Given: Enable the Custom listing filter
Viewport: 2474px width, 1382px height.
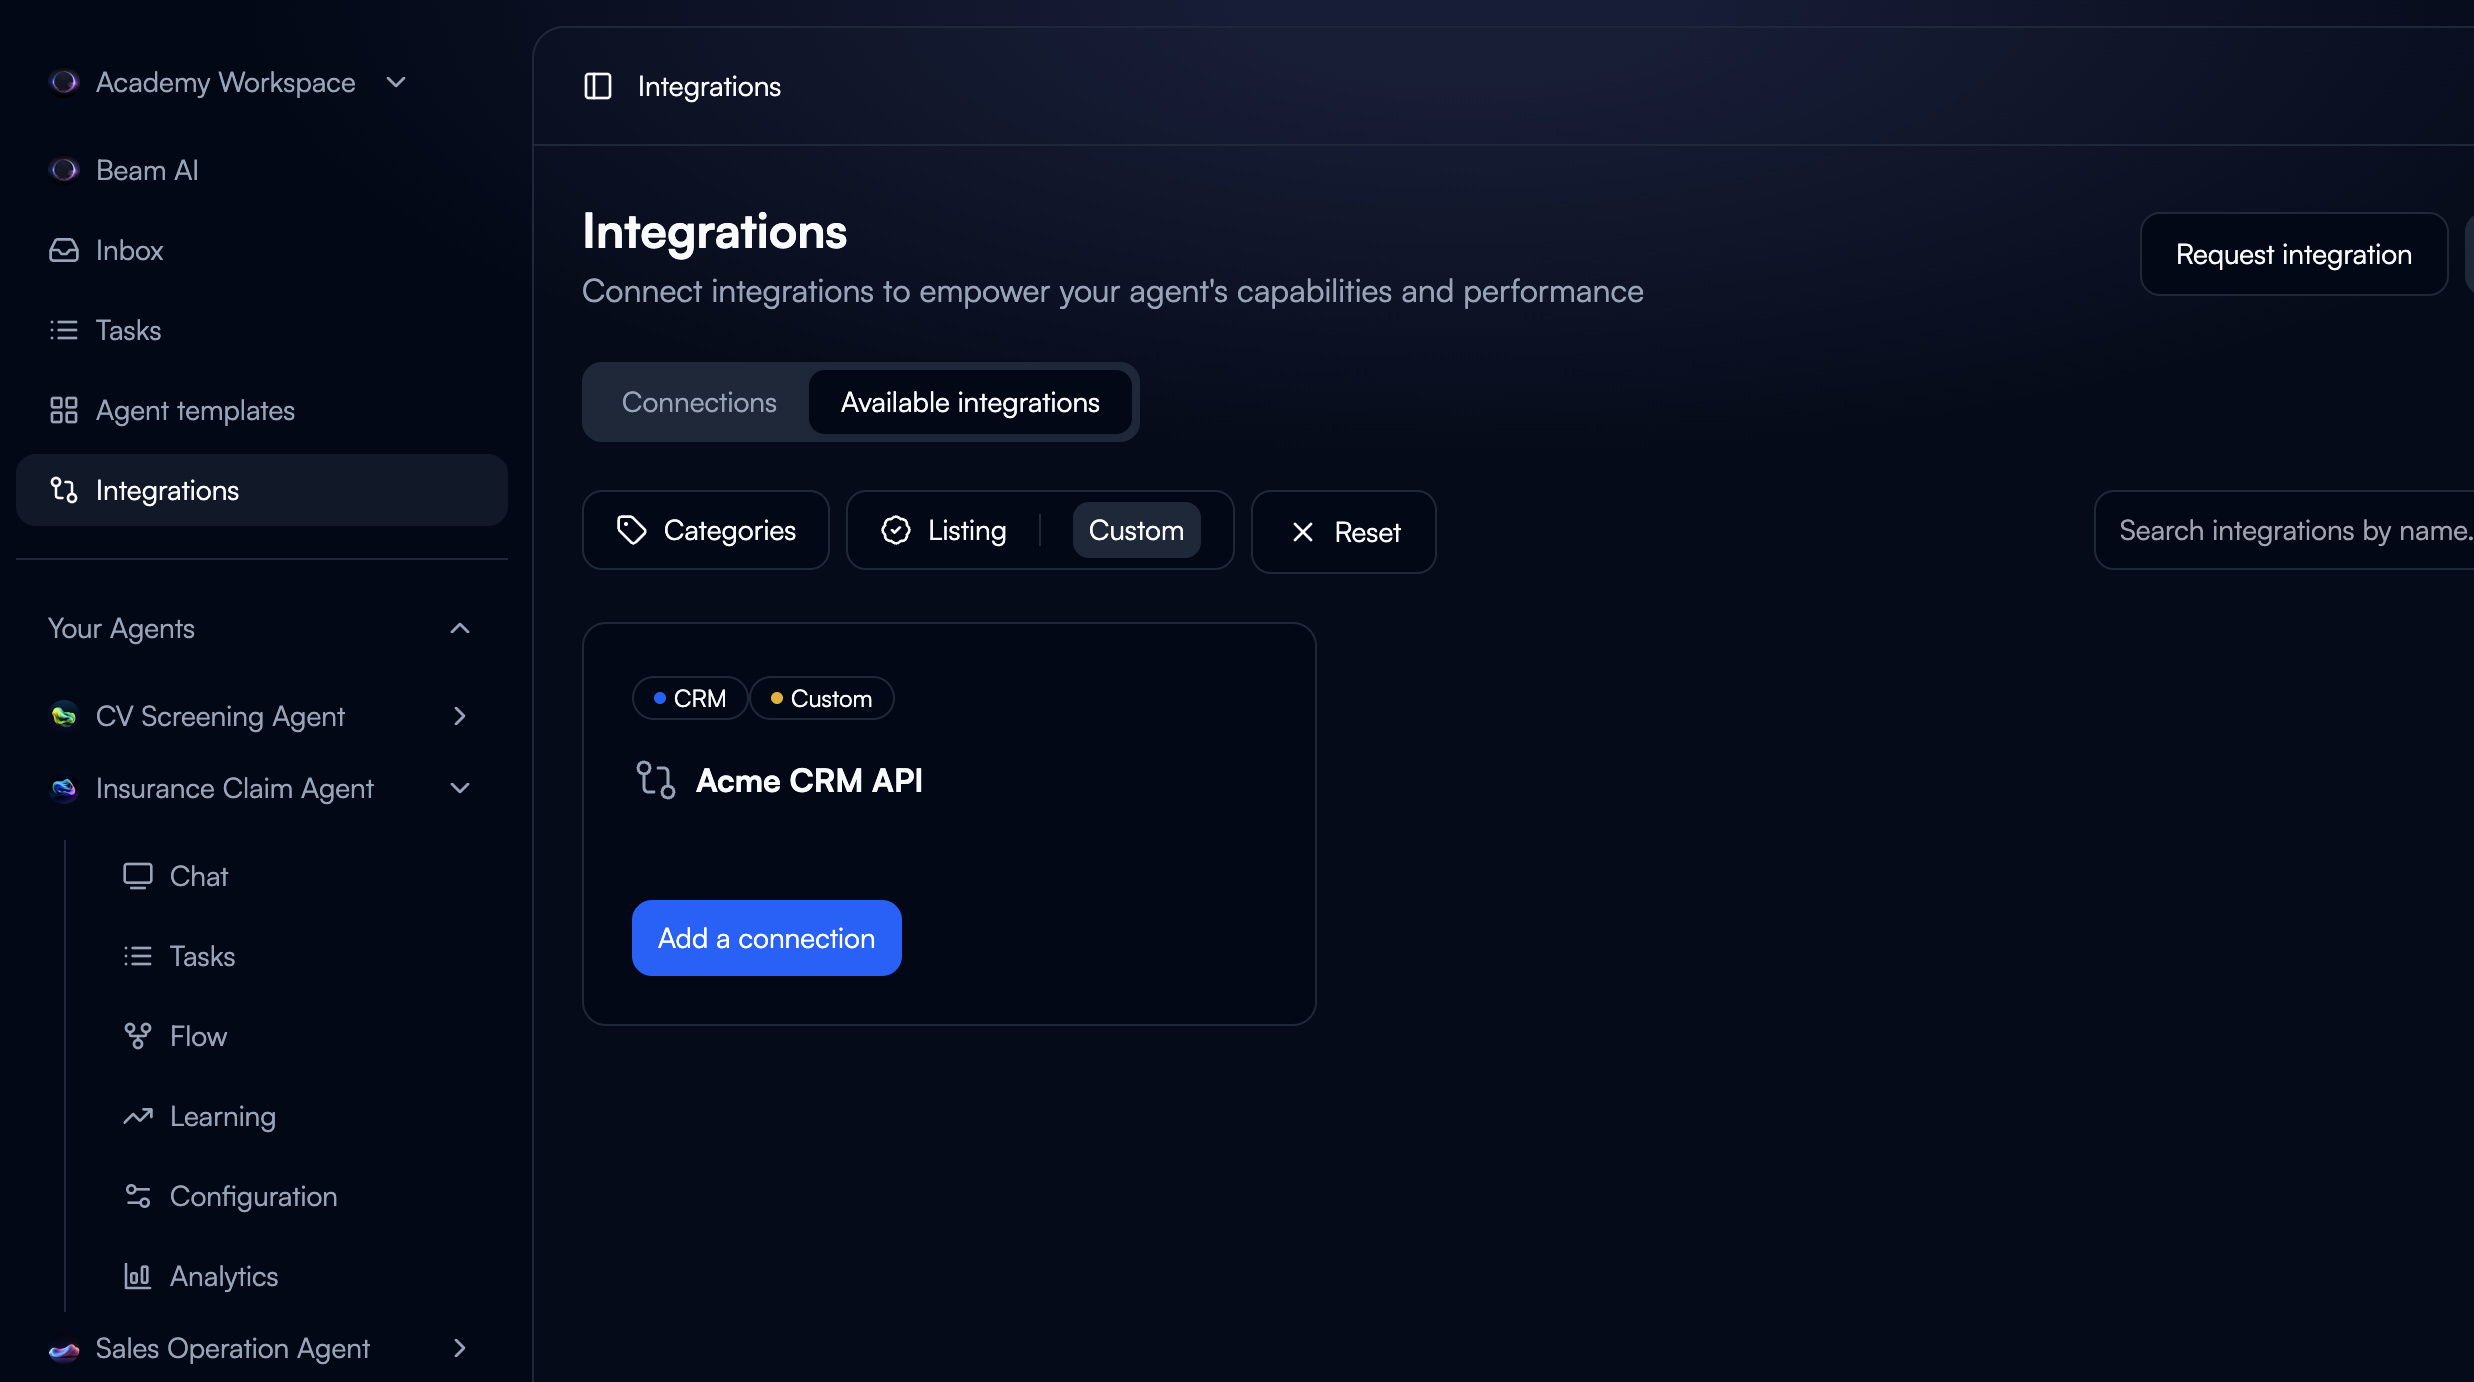Looking at the screenshot, I should click(x=1135, y=530).
